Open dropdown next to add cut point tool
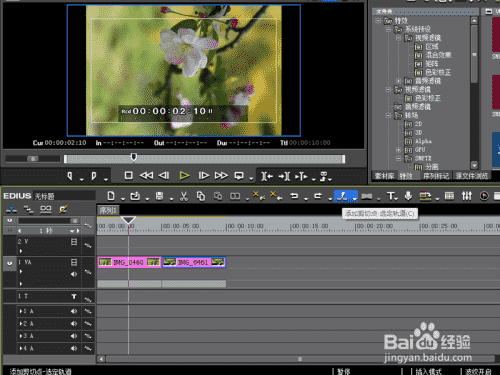This screenshot has width=500, height=375. tap(355, 199)
